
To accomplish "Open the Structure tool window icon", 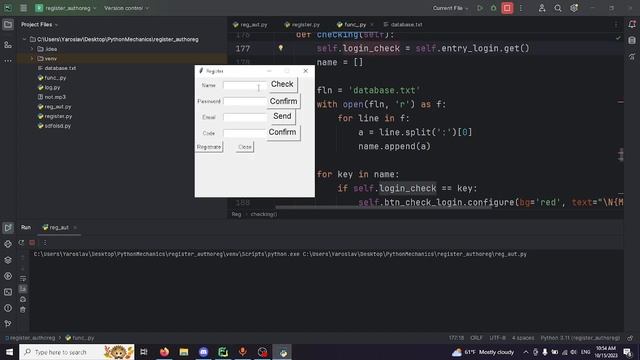I will click(8, 44).
